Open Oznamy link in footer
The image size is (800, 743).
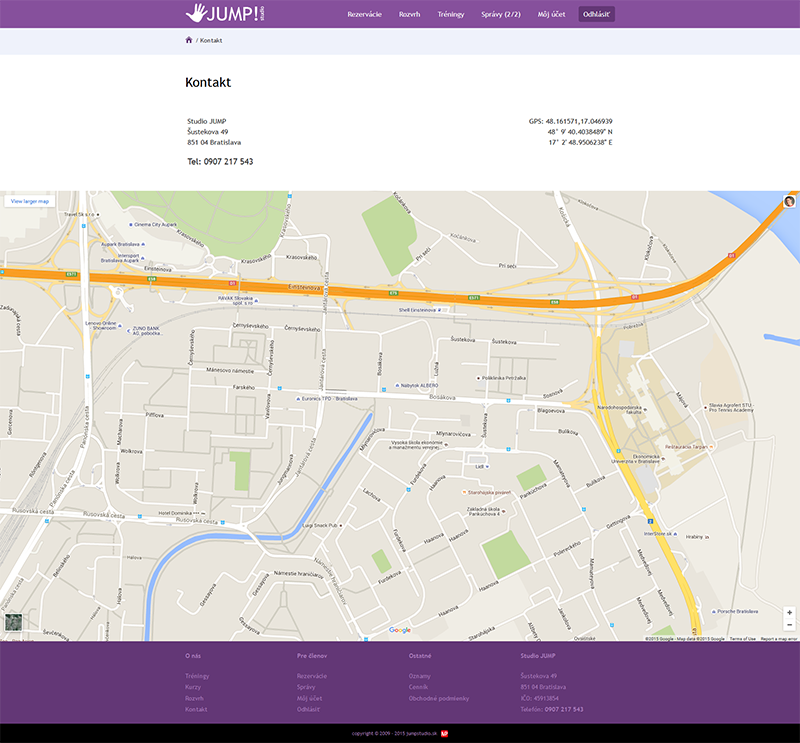[419, 676]
